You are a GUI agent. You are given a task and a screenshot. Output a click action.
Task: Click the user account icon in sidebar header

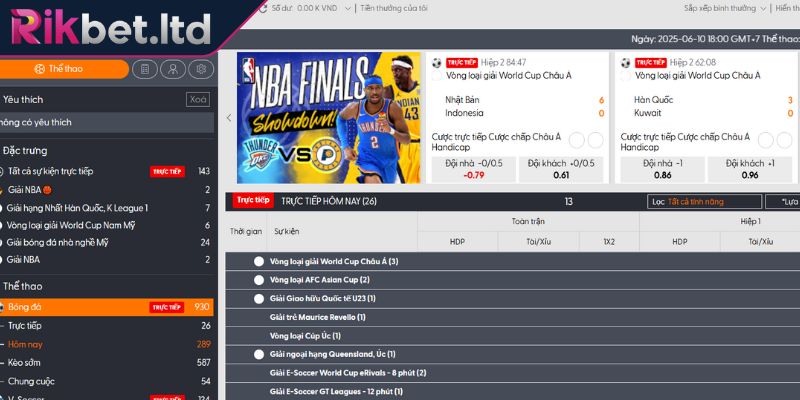pos(173,69)
